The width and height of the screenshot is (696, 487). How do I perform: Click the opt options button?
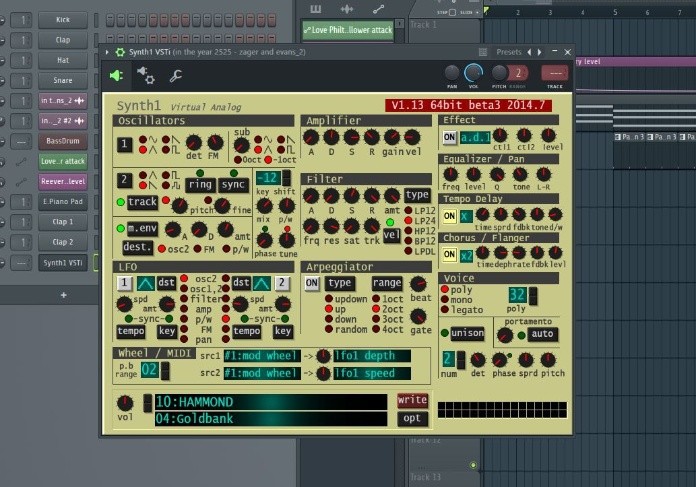[412, 418]
